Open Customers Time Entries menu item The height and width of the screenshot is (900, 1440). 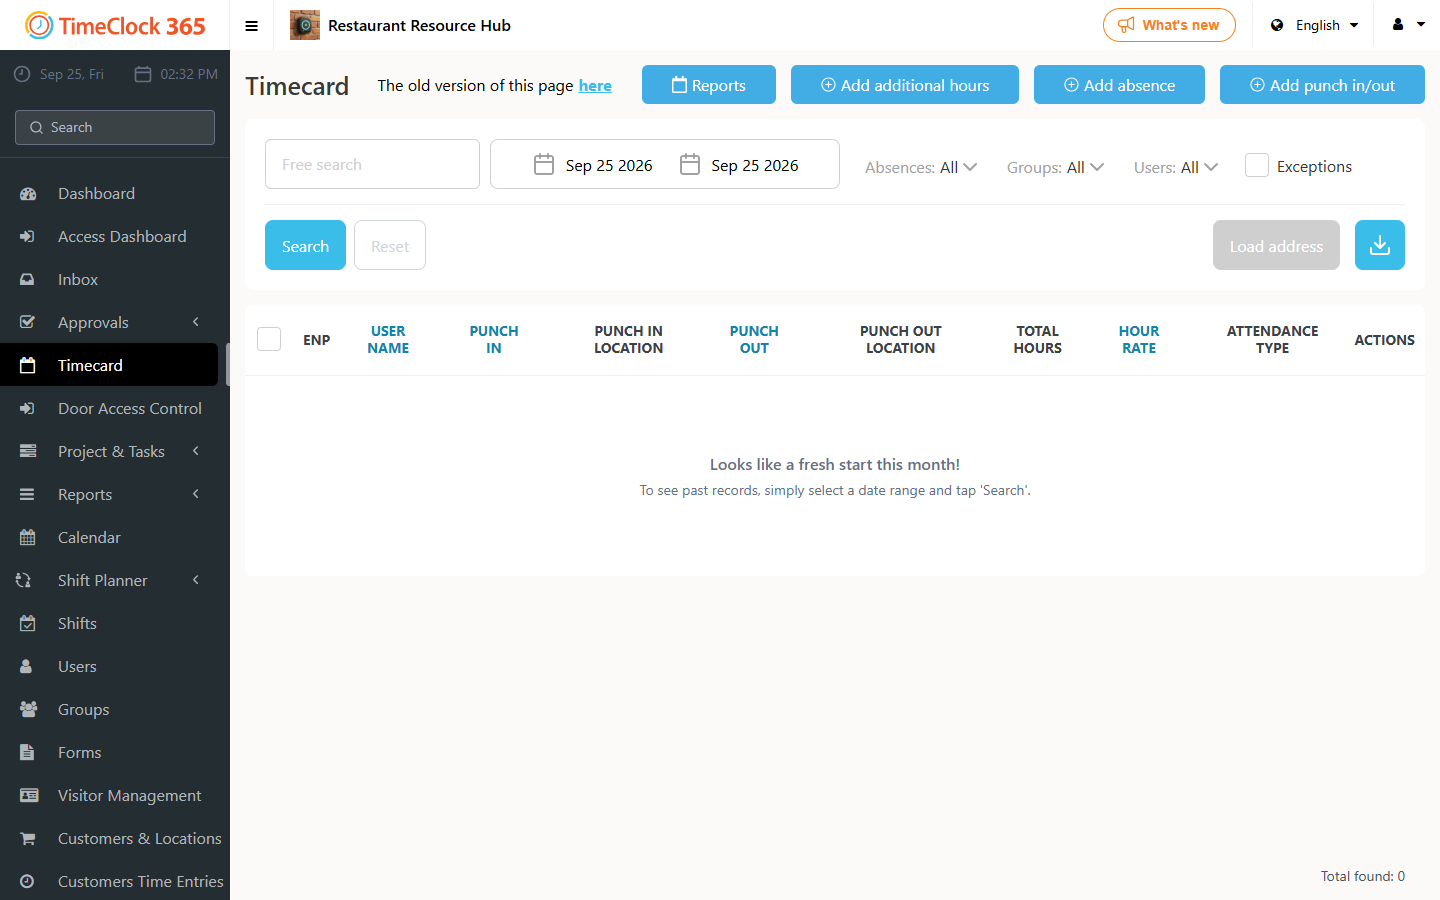tap(115, 882)
